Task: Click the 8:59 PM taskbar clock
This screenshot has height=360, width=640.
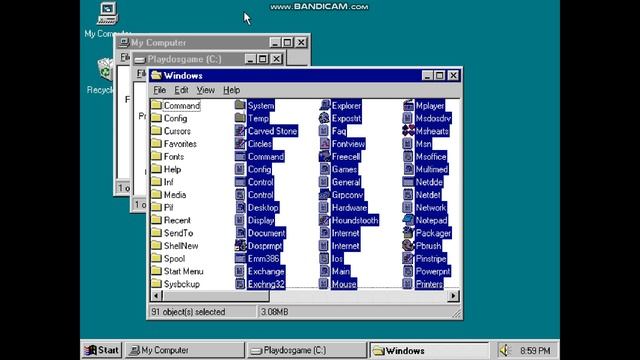Action: [535, 351]
